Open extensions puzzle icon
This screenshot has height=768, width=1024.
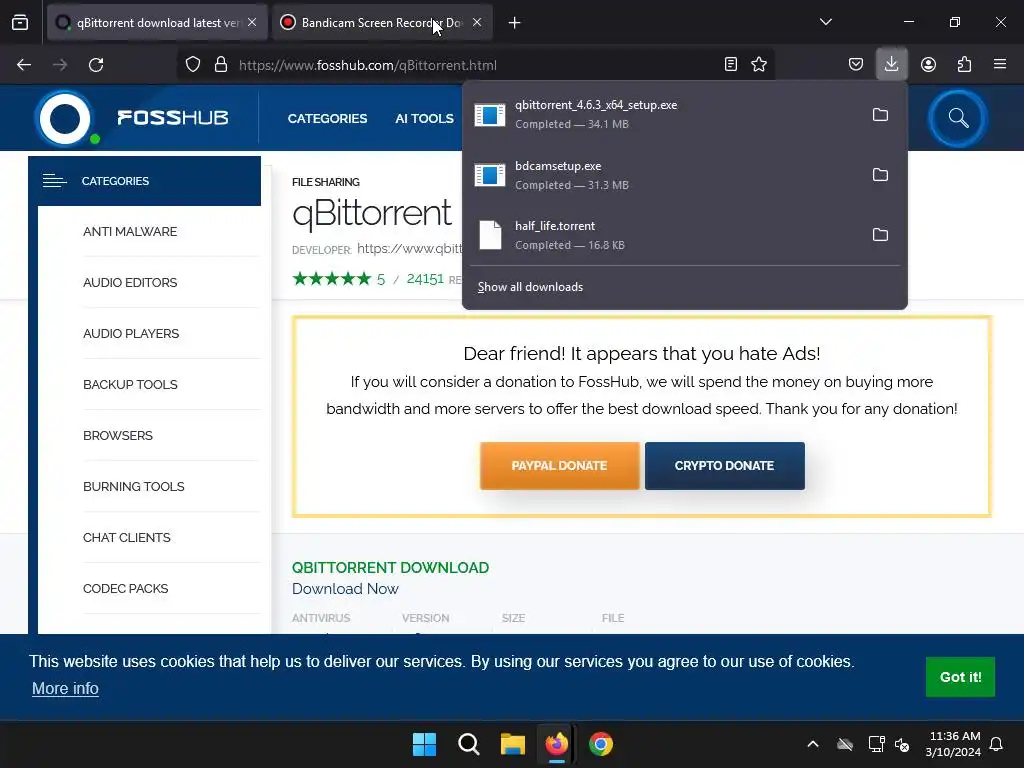pyautogui.click(x=964, y=64)
